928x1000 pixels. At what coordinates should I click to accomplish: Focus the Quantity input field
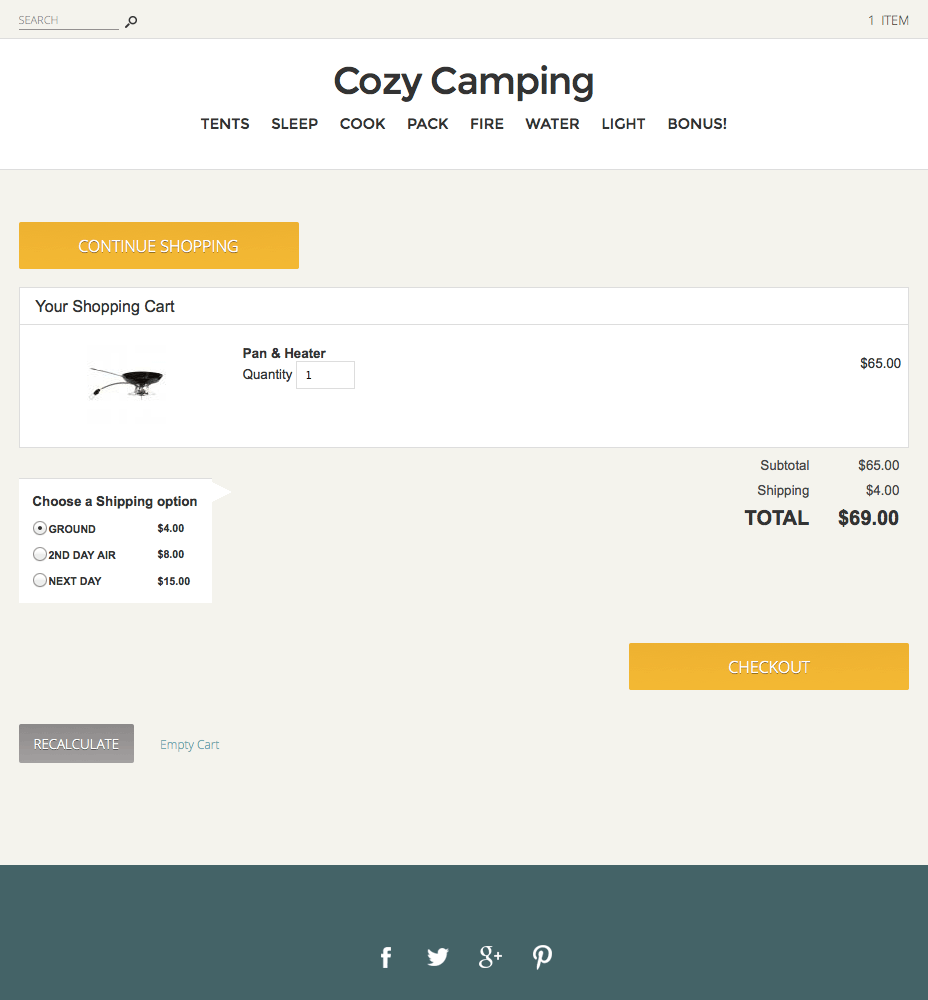point(325,375)
